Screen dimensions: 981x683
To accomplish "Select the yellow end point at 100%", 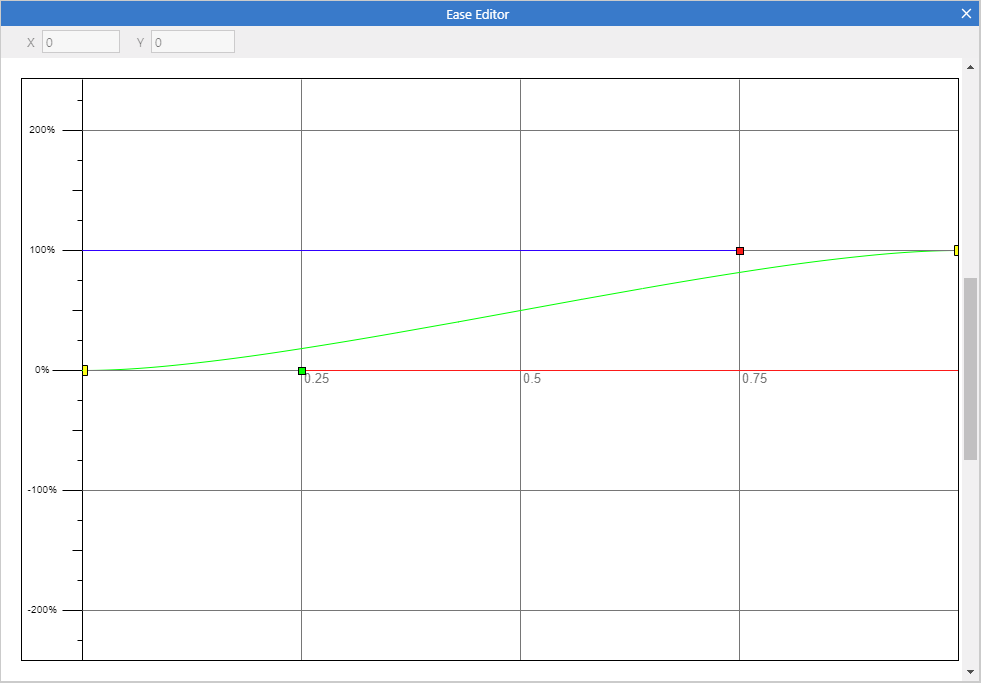I will (x=956, y=250).
